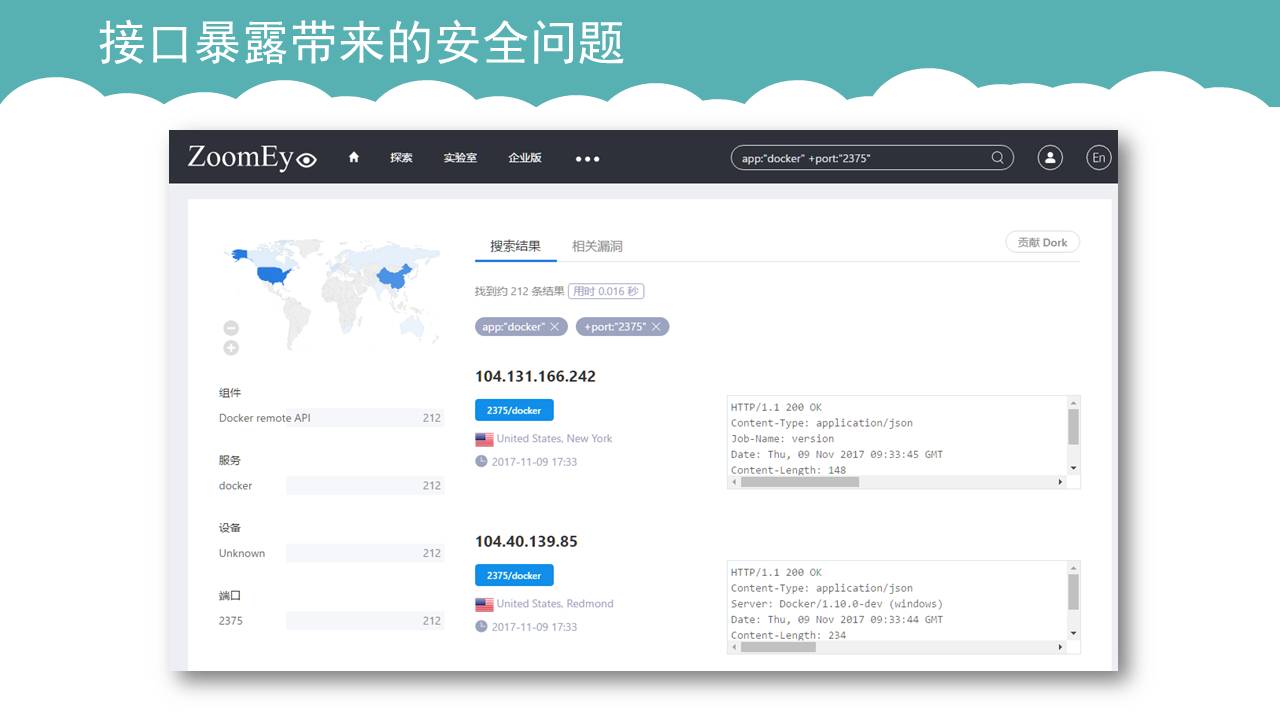Select Unknown device filter row

click(x=330, y=553)
